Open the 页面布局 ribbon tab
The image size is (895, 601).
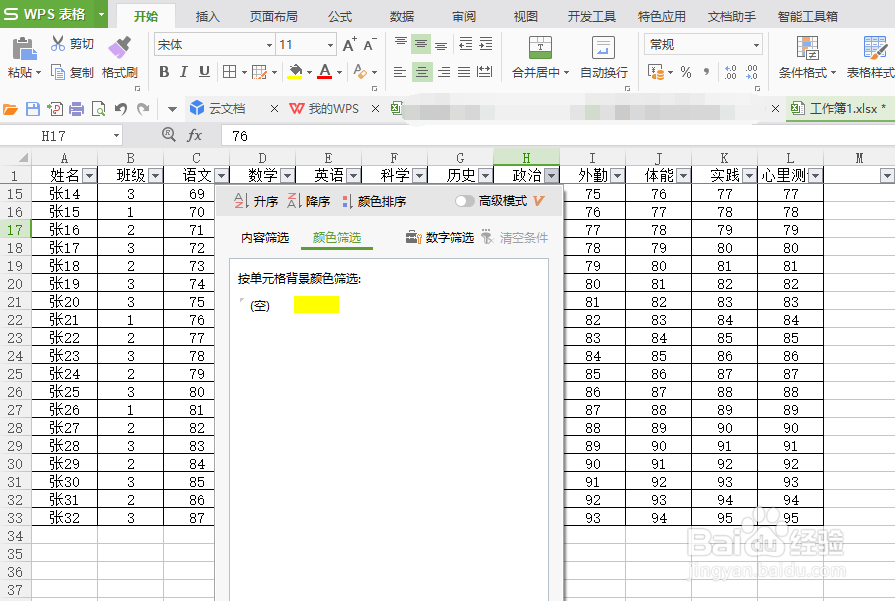click(273, 17)
